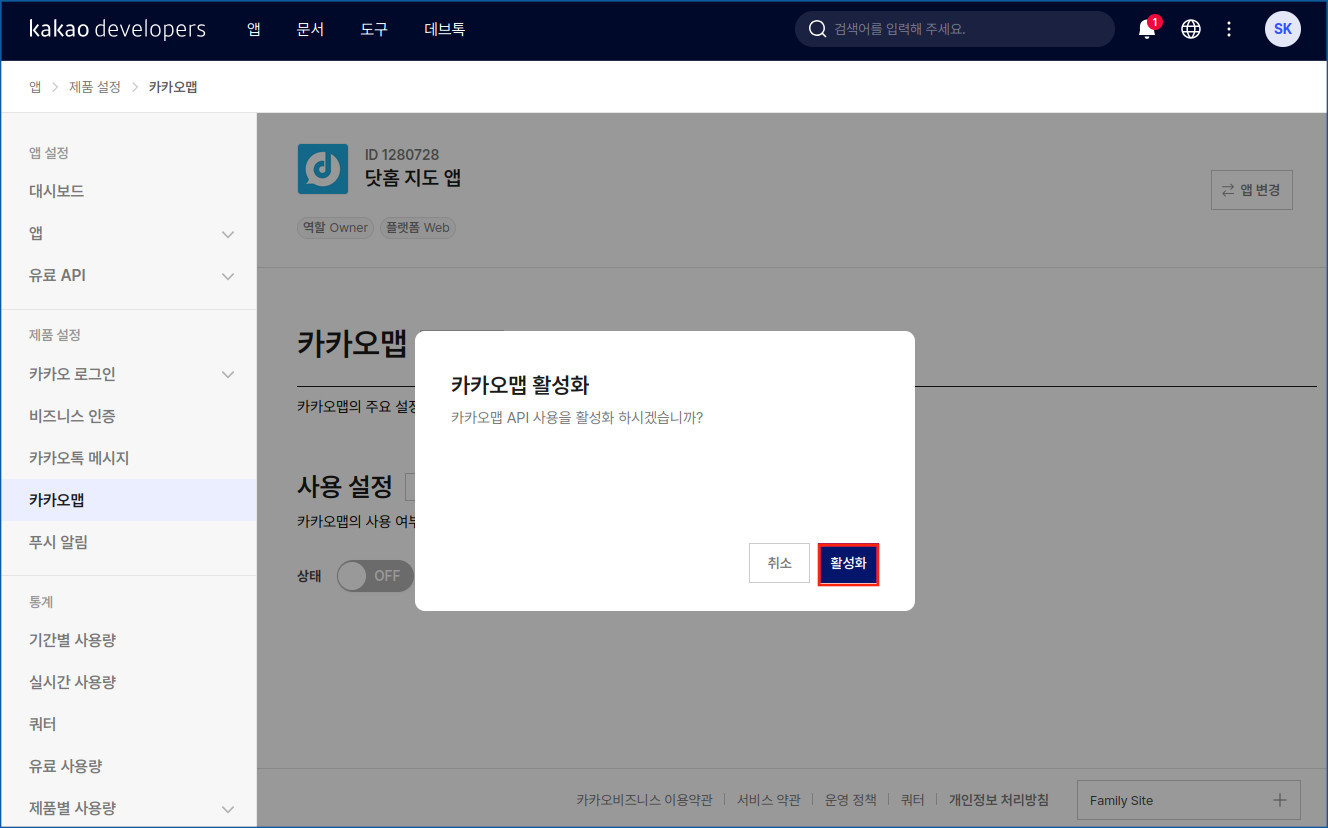Open the 데브톡 top menu
The width and height of the screenshot is (1328, 828).
pyautogui.click(x=444, y=29)
